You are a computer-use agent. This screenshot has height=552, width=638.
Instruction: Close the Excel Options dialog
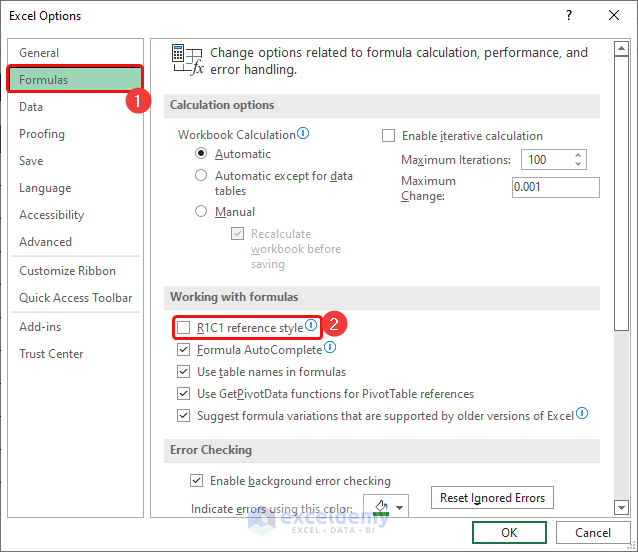614,15
